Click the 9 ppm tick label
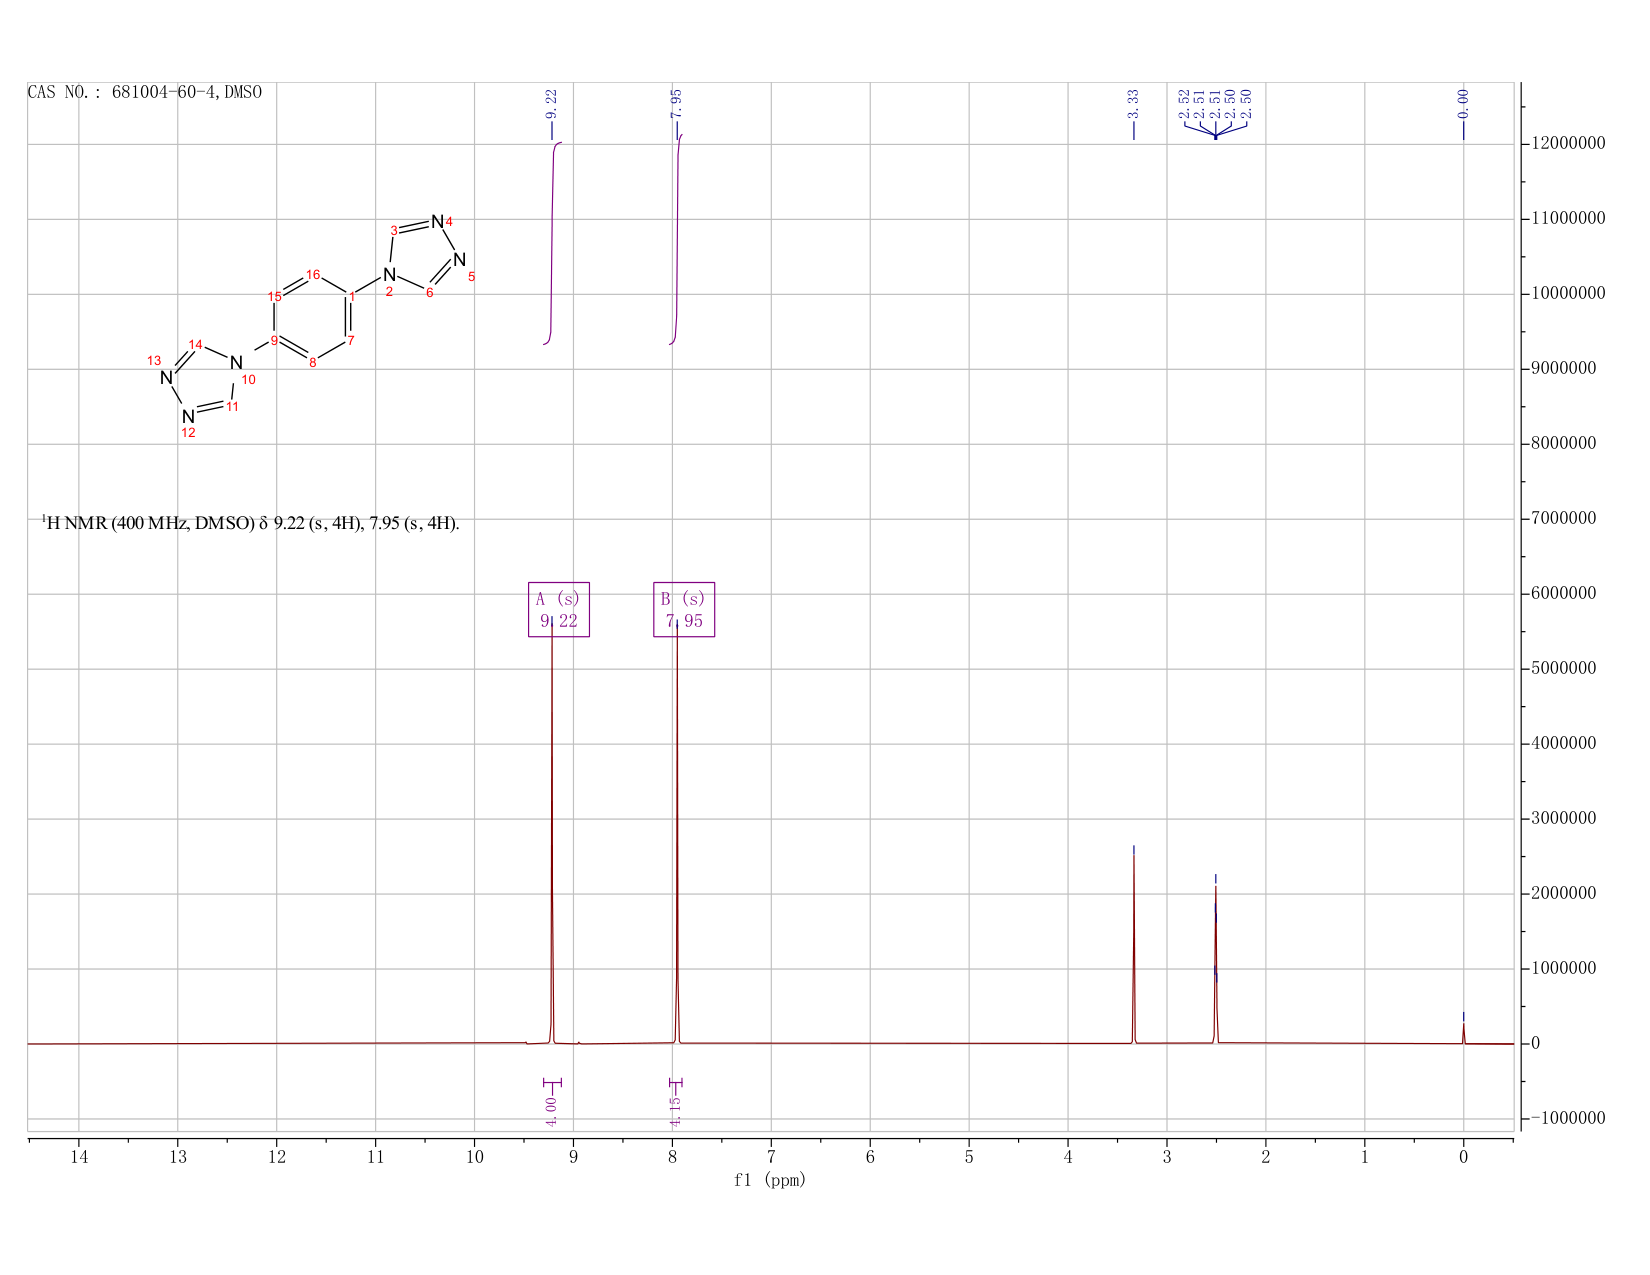1650x1275 pixels. click(x=574, y=1157)
